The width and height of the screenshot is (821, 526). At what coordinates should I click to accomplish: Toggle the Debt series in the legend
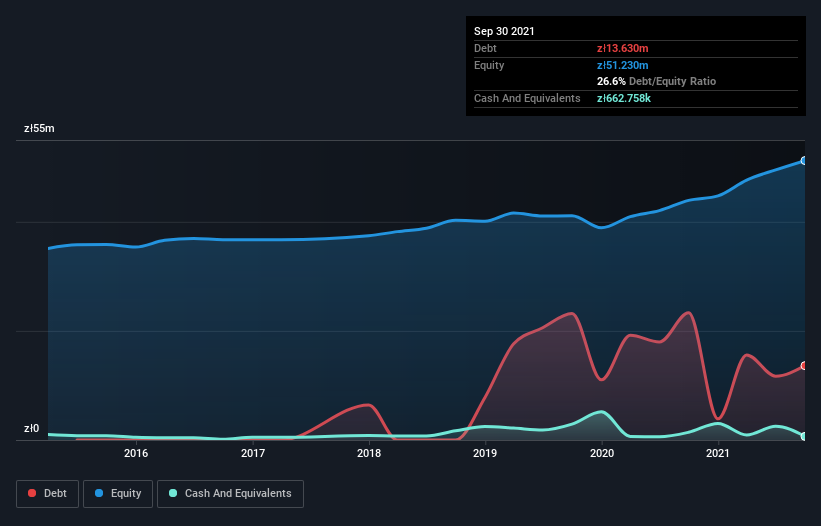[x=47, y=494]
